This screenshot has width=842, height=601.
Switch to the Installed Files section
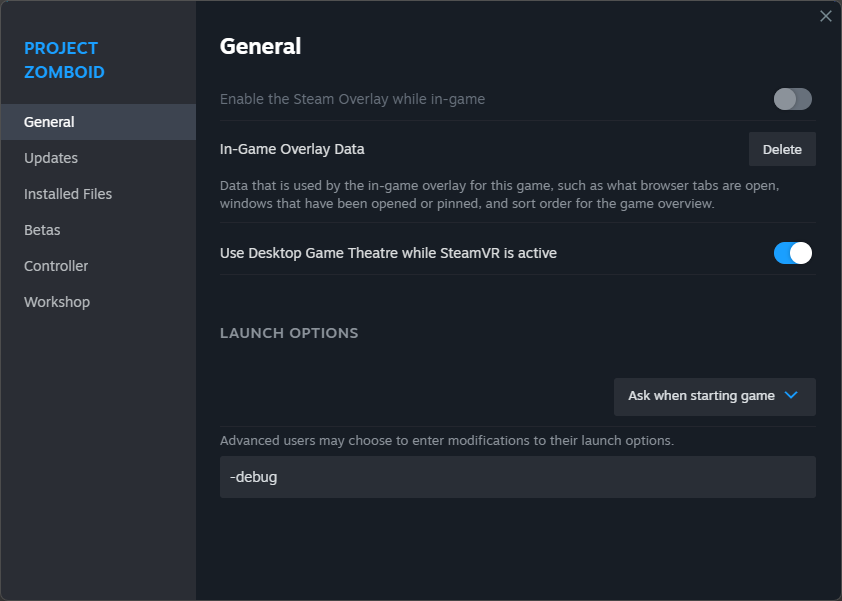point(68,194)
